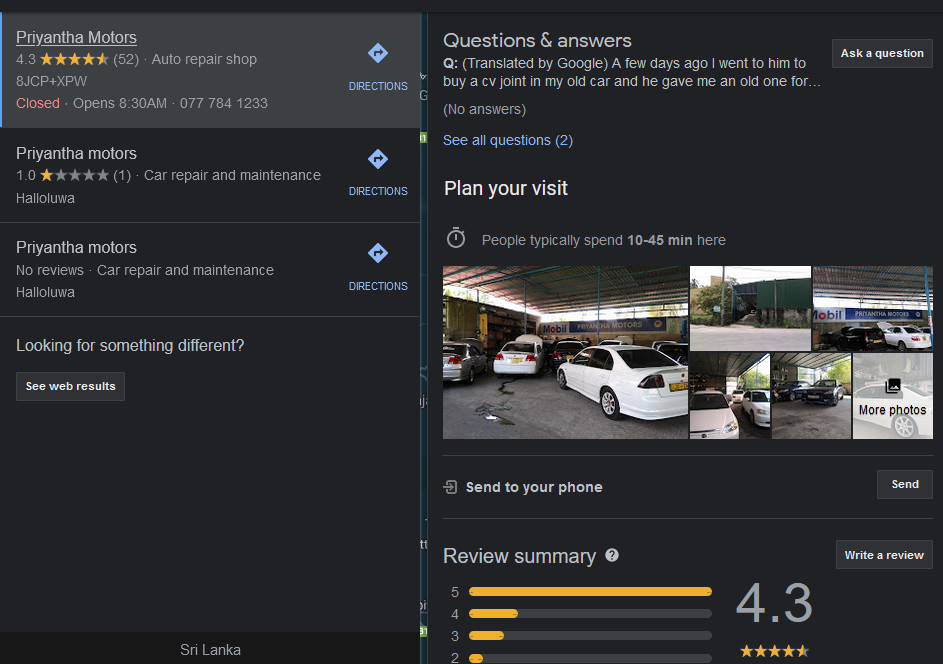The image size is (943, 664).
Task: Open See all questions (2) link
Action: click(508, 140)
